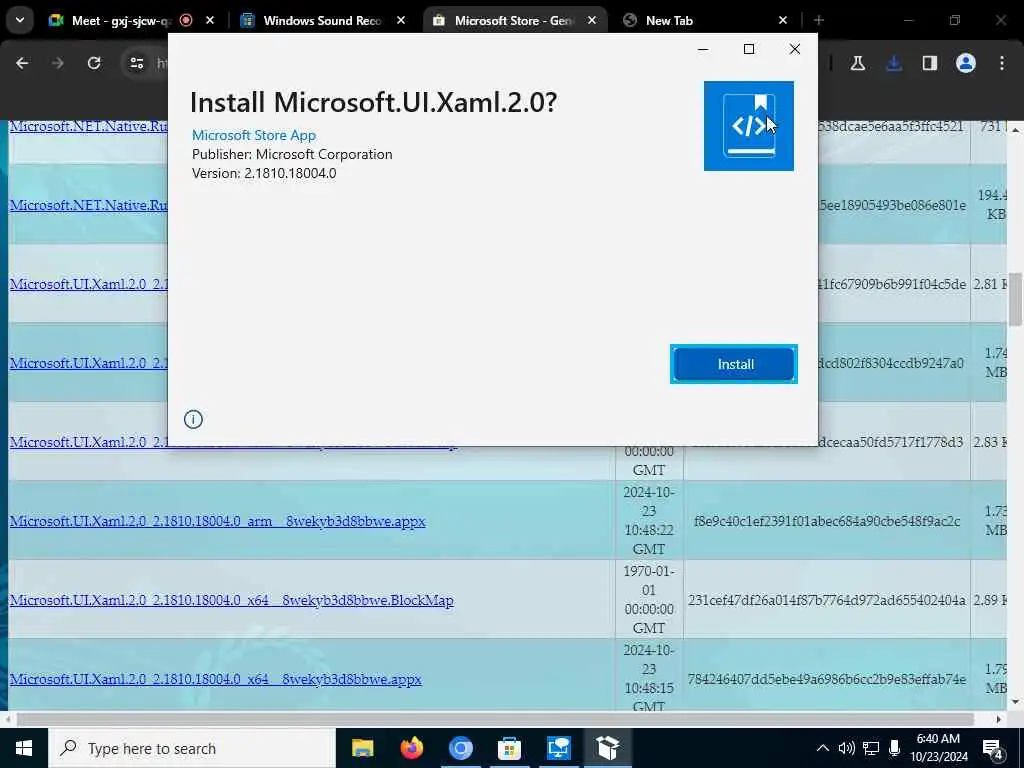The width and height of the screenshot is (1024, 768).
Task: Open Chrome downloads icon
Action: [894, 63]
